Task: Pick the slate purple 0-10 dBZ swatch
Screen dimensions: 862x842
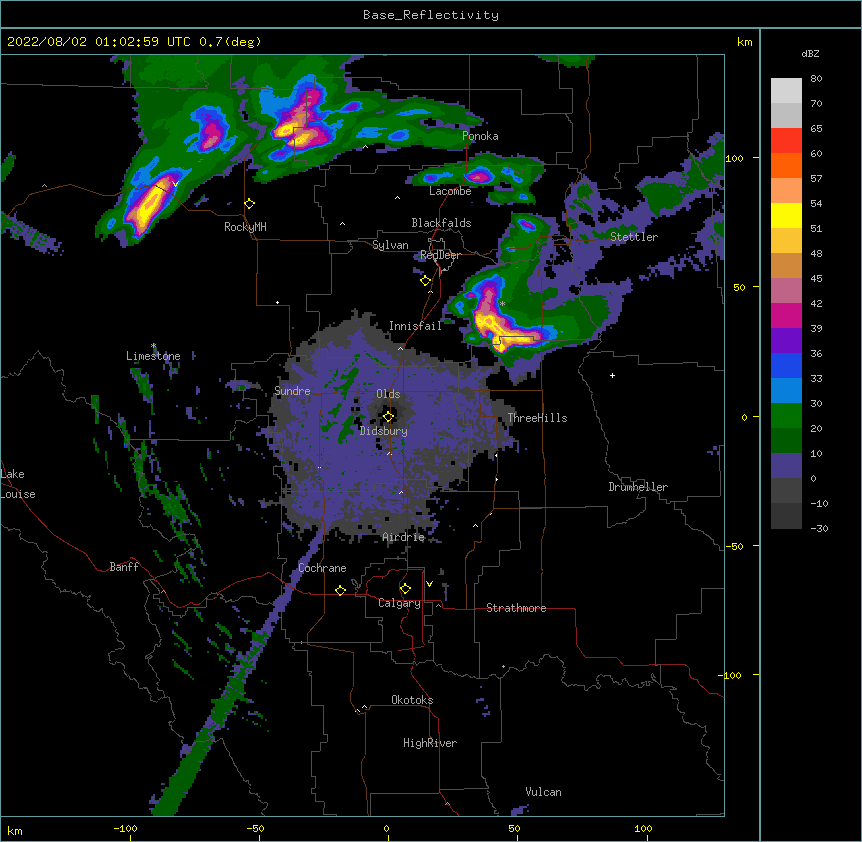Action: (786, 466)
